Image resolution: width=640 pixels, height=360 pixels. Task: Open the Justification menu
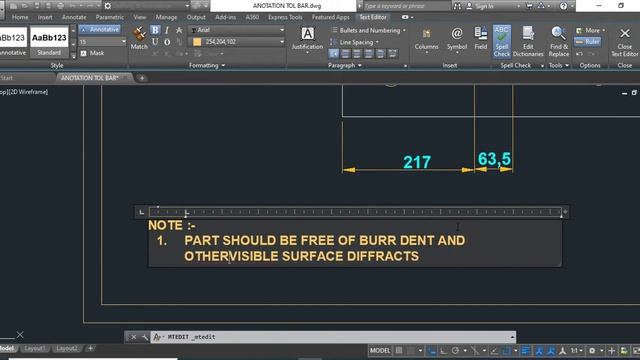pyautogui.click(x=307, y=39)
